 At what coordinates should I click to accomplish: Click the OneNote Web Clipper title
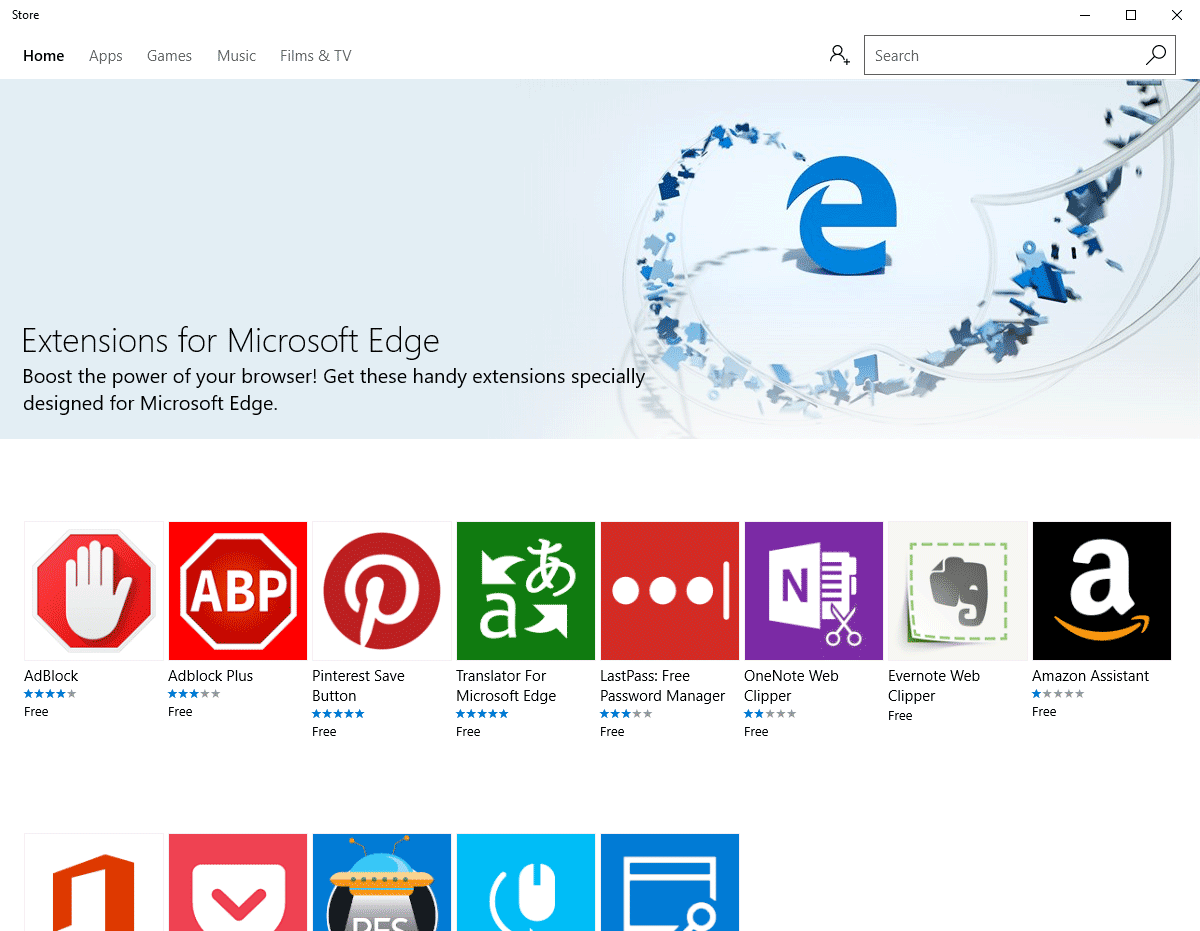(791, 686)
